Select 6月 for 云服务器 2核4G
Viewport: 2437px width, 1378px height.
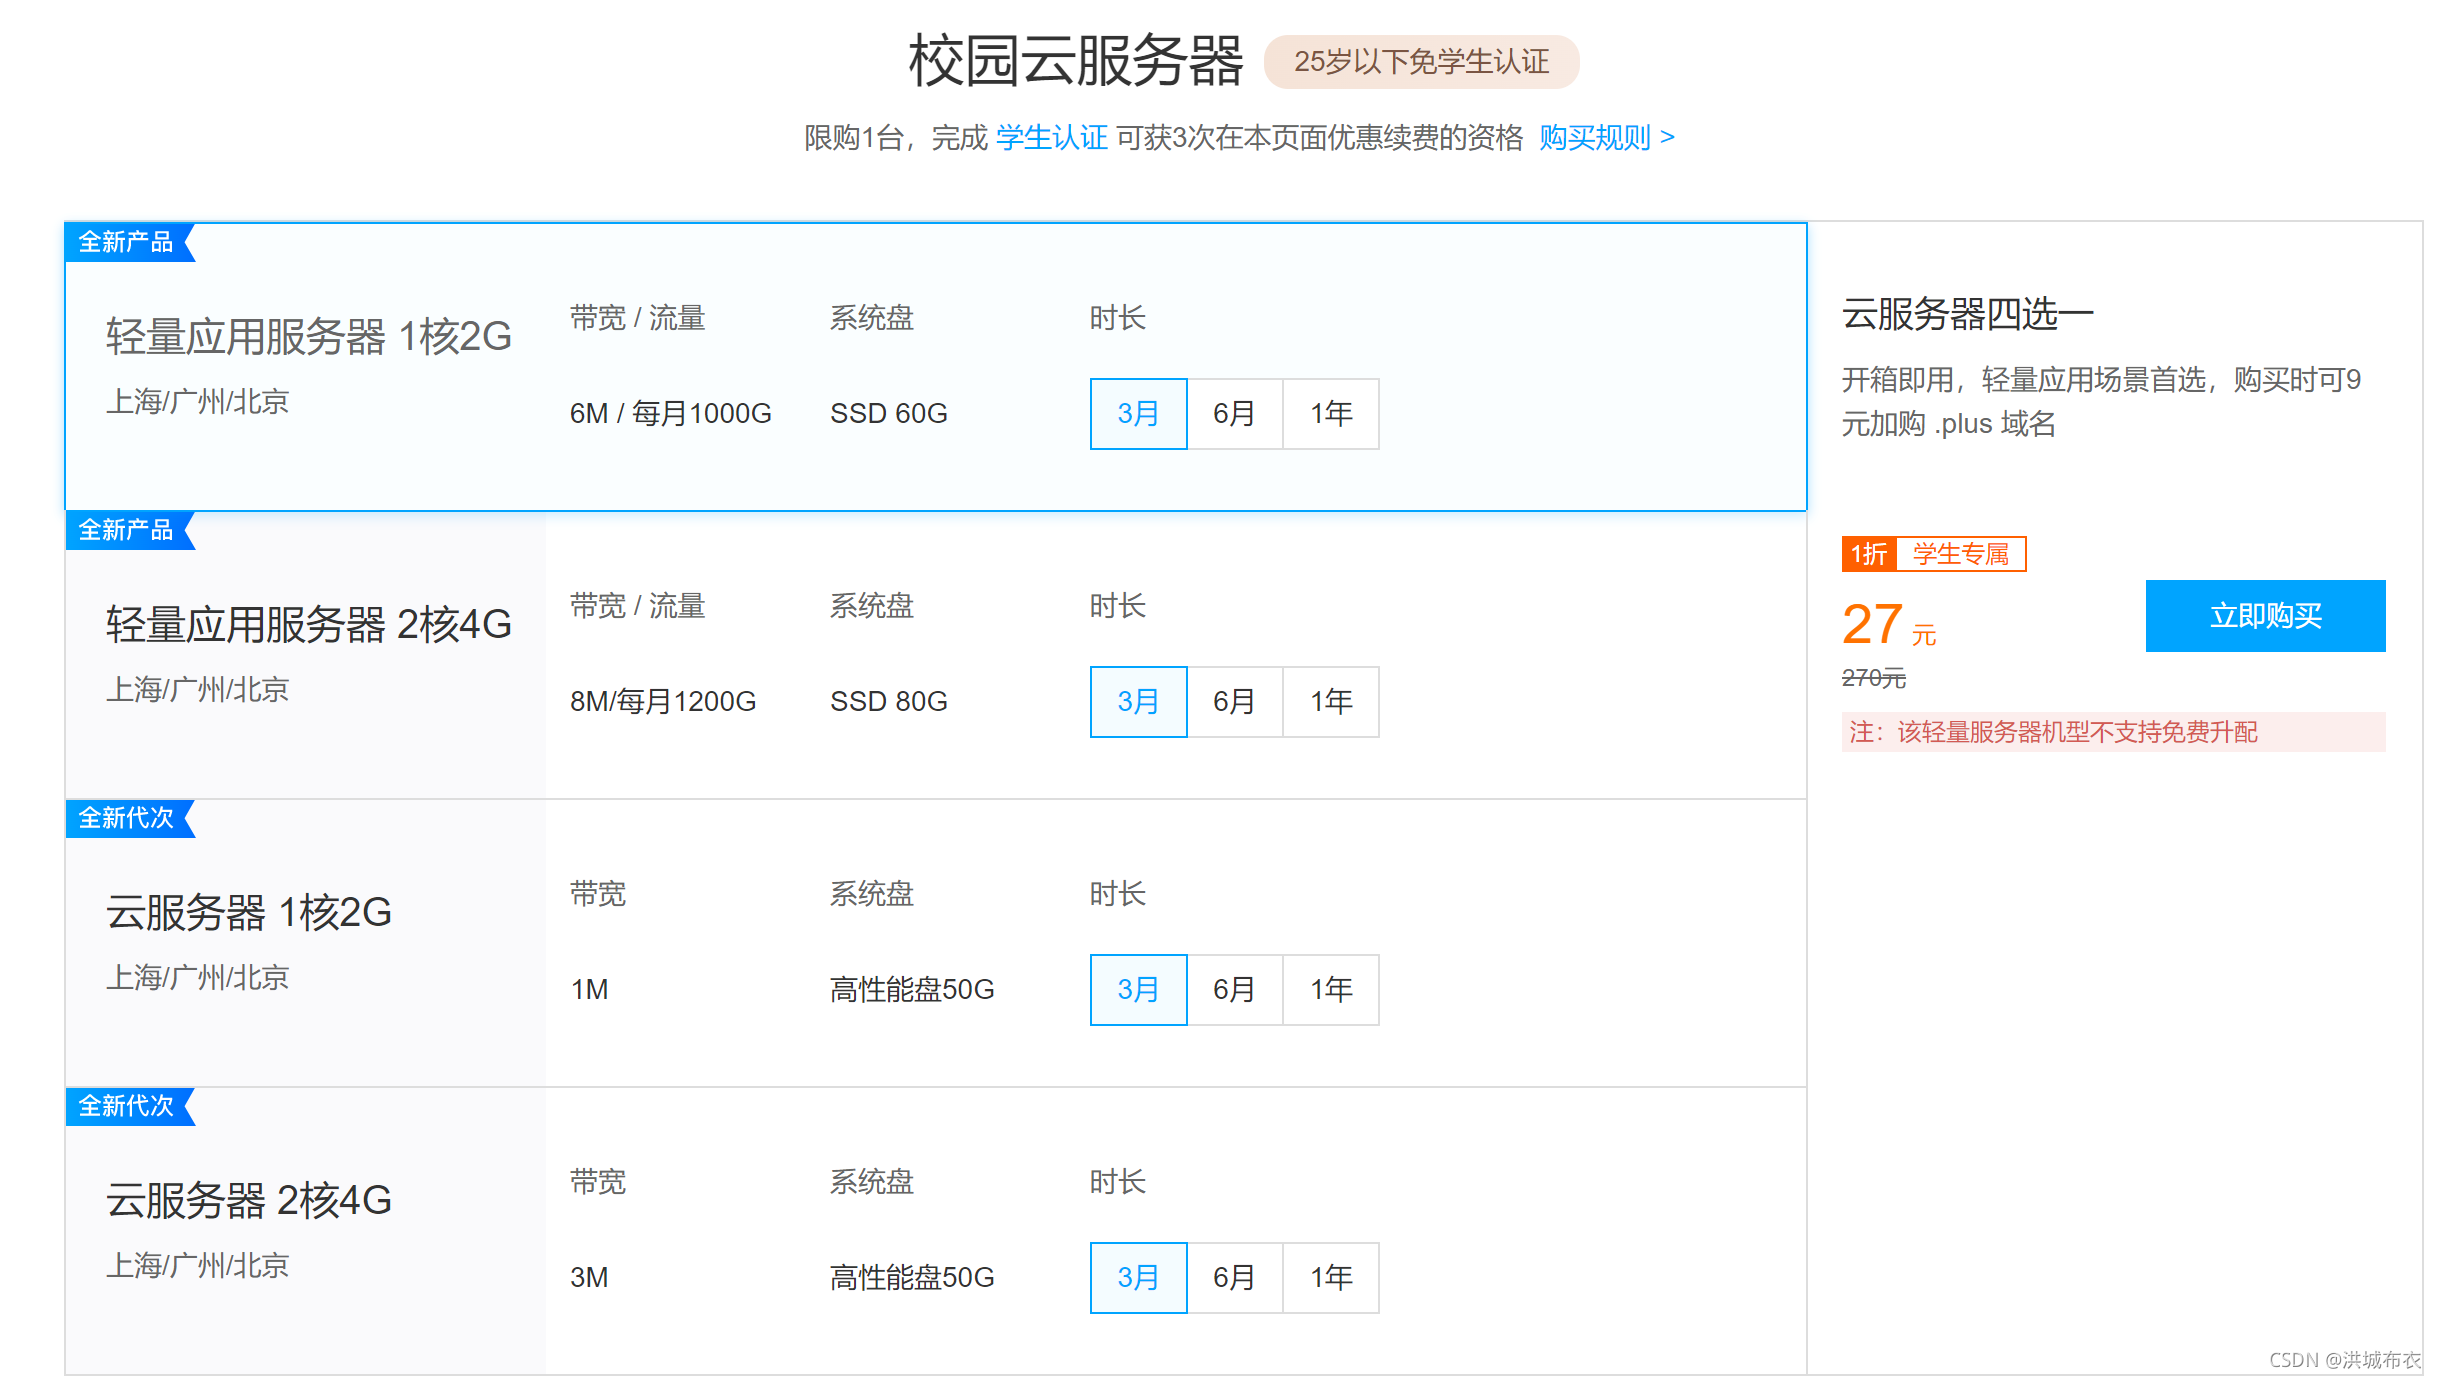coord(1234,1278)
